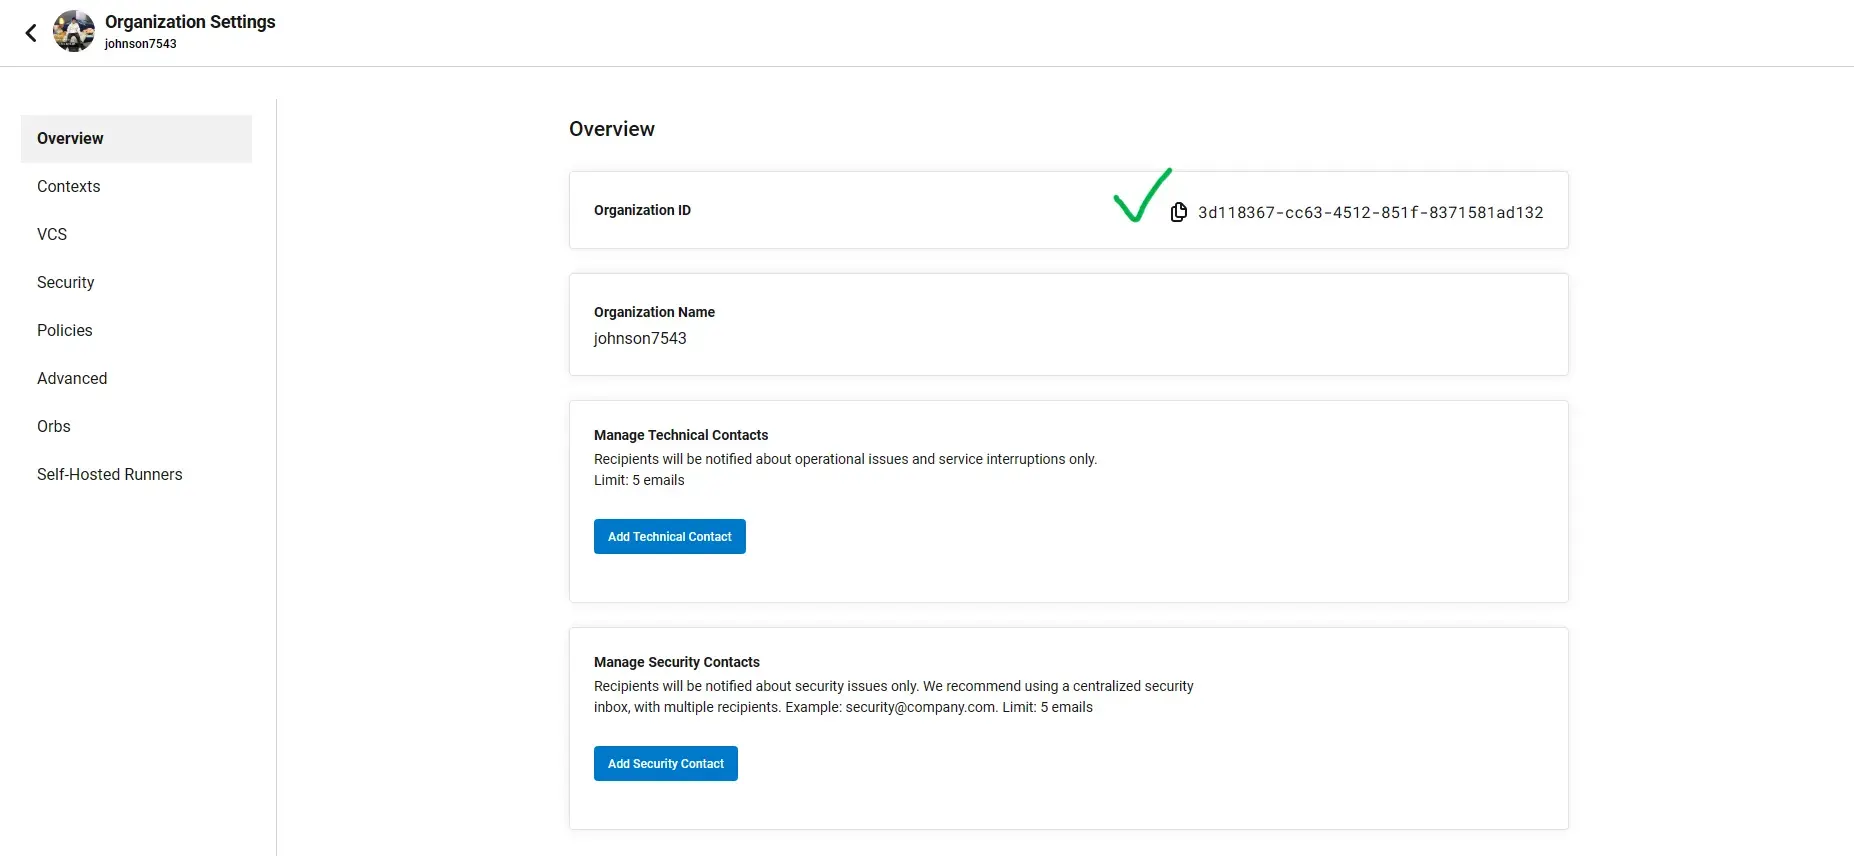Click the Add Security Contact button

point(666,764)
